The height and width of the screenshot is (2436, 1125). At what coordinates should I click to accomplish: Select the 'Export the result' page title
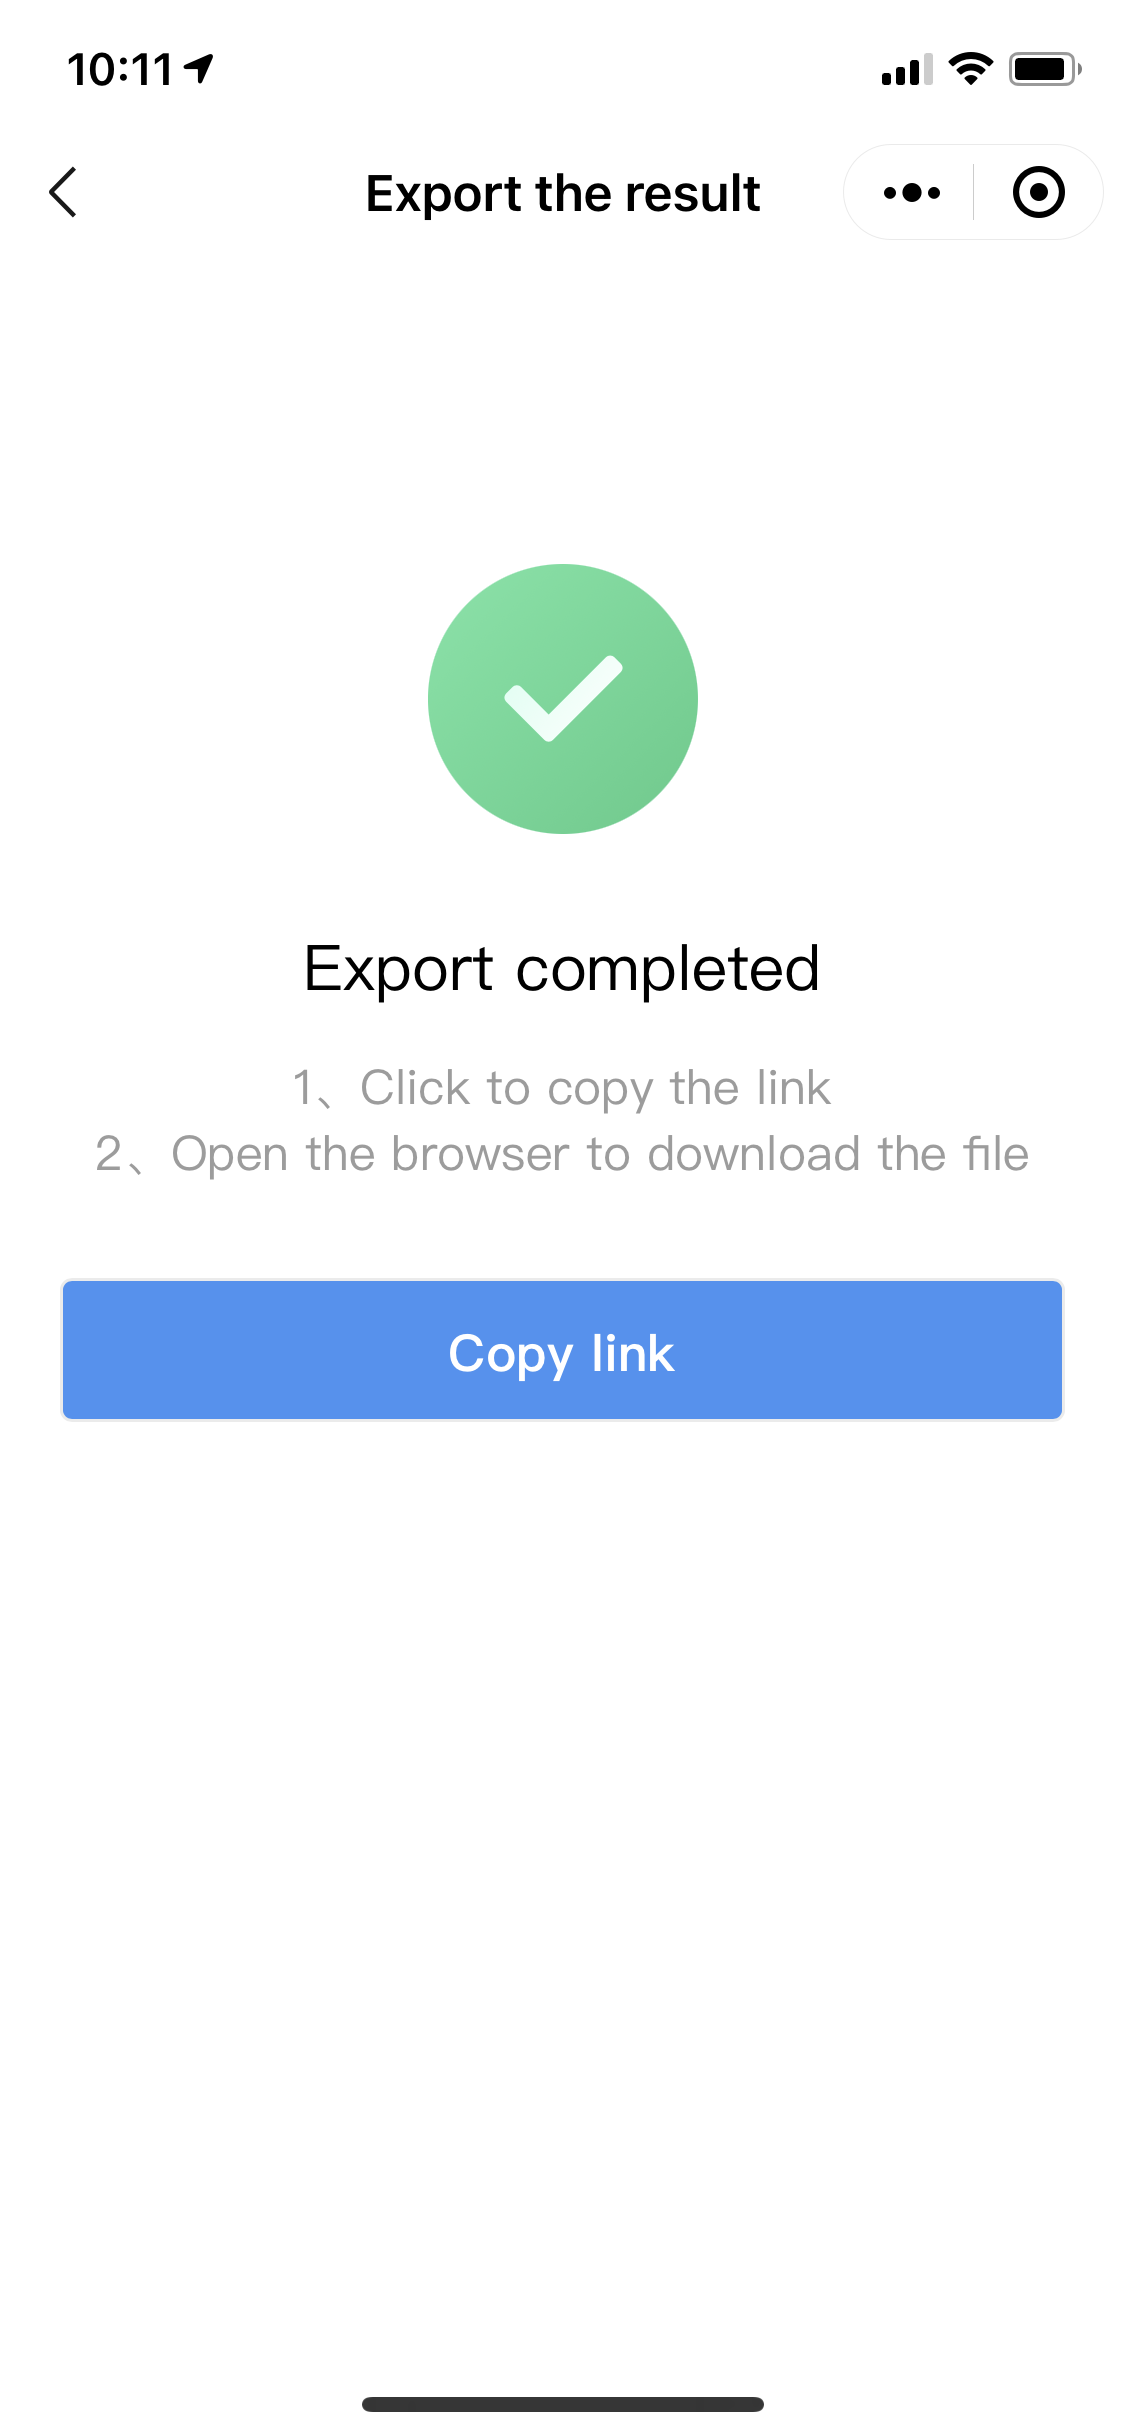tap(562, 193)
